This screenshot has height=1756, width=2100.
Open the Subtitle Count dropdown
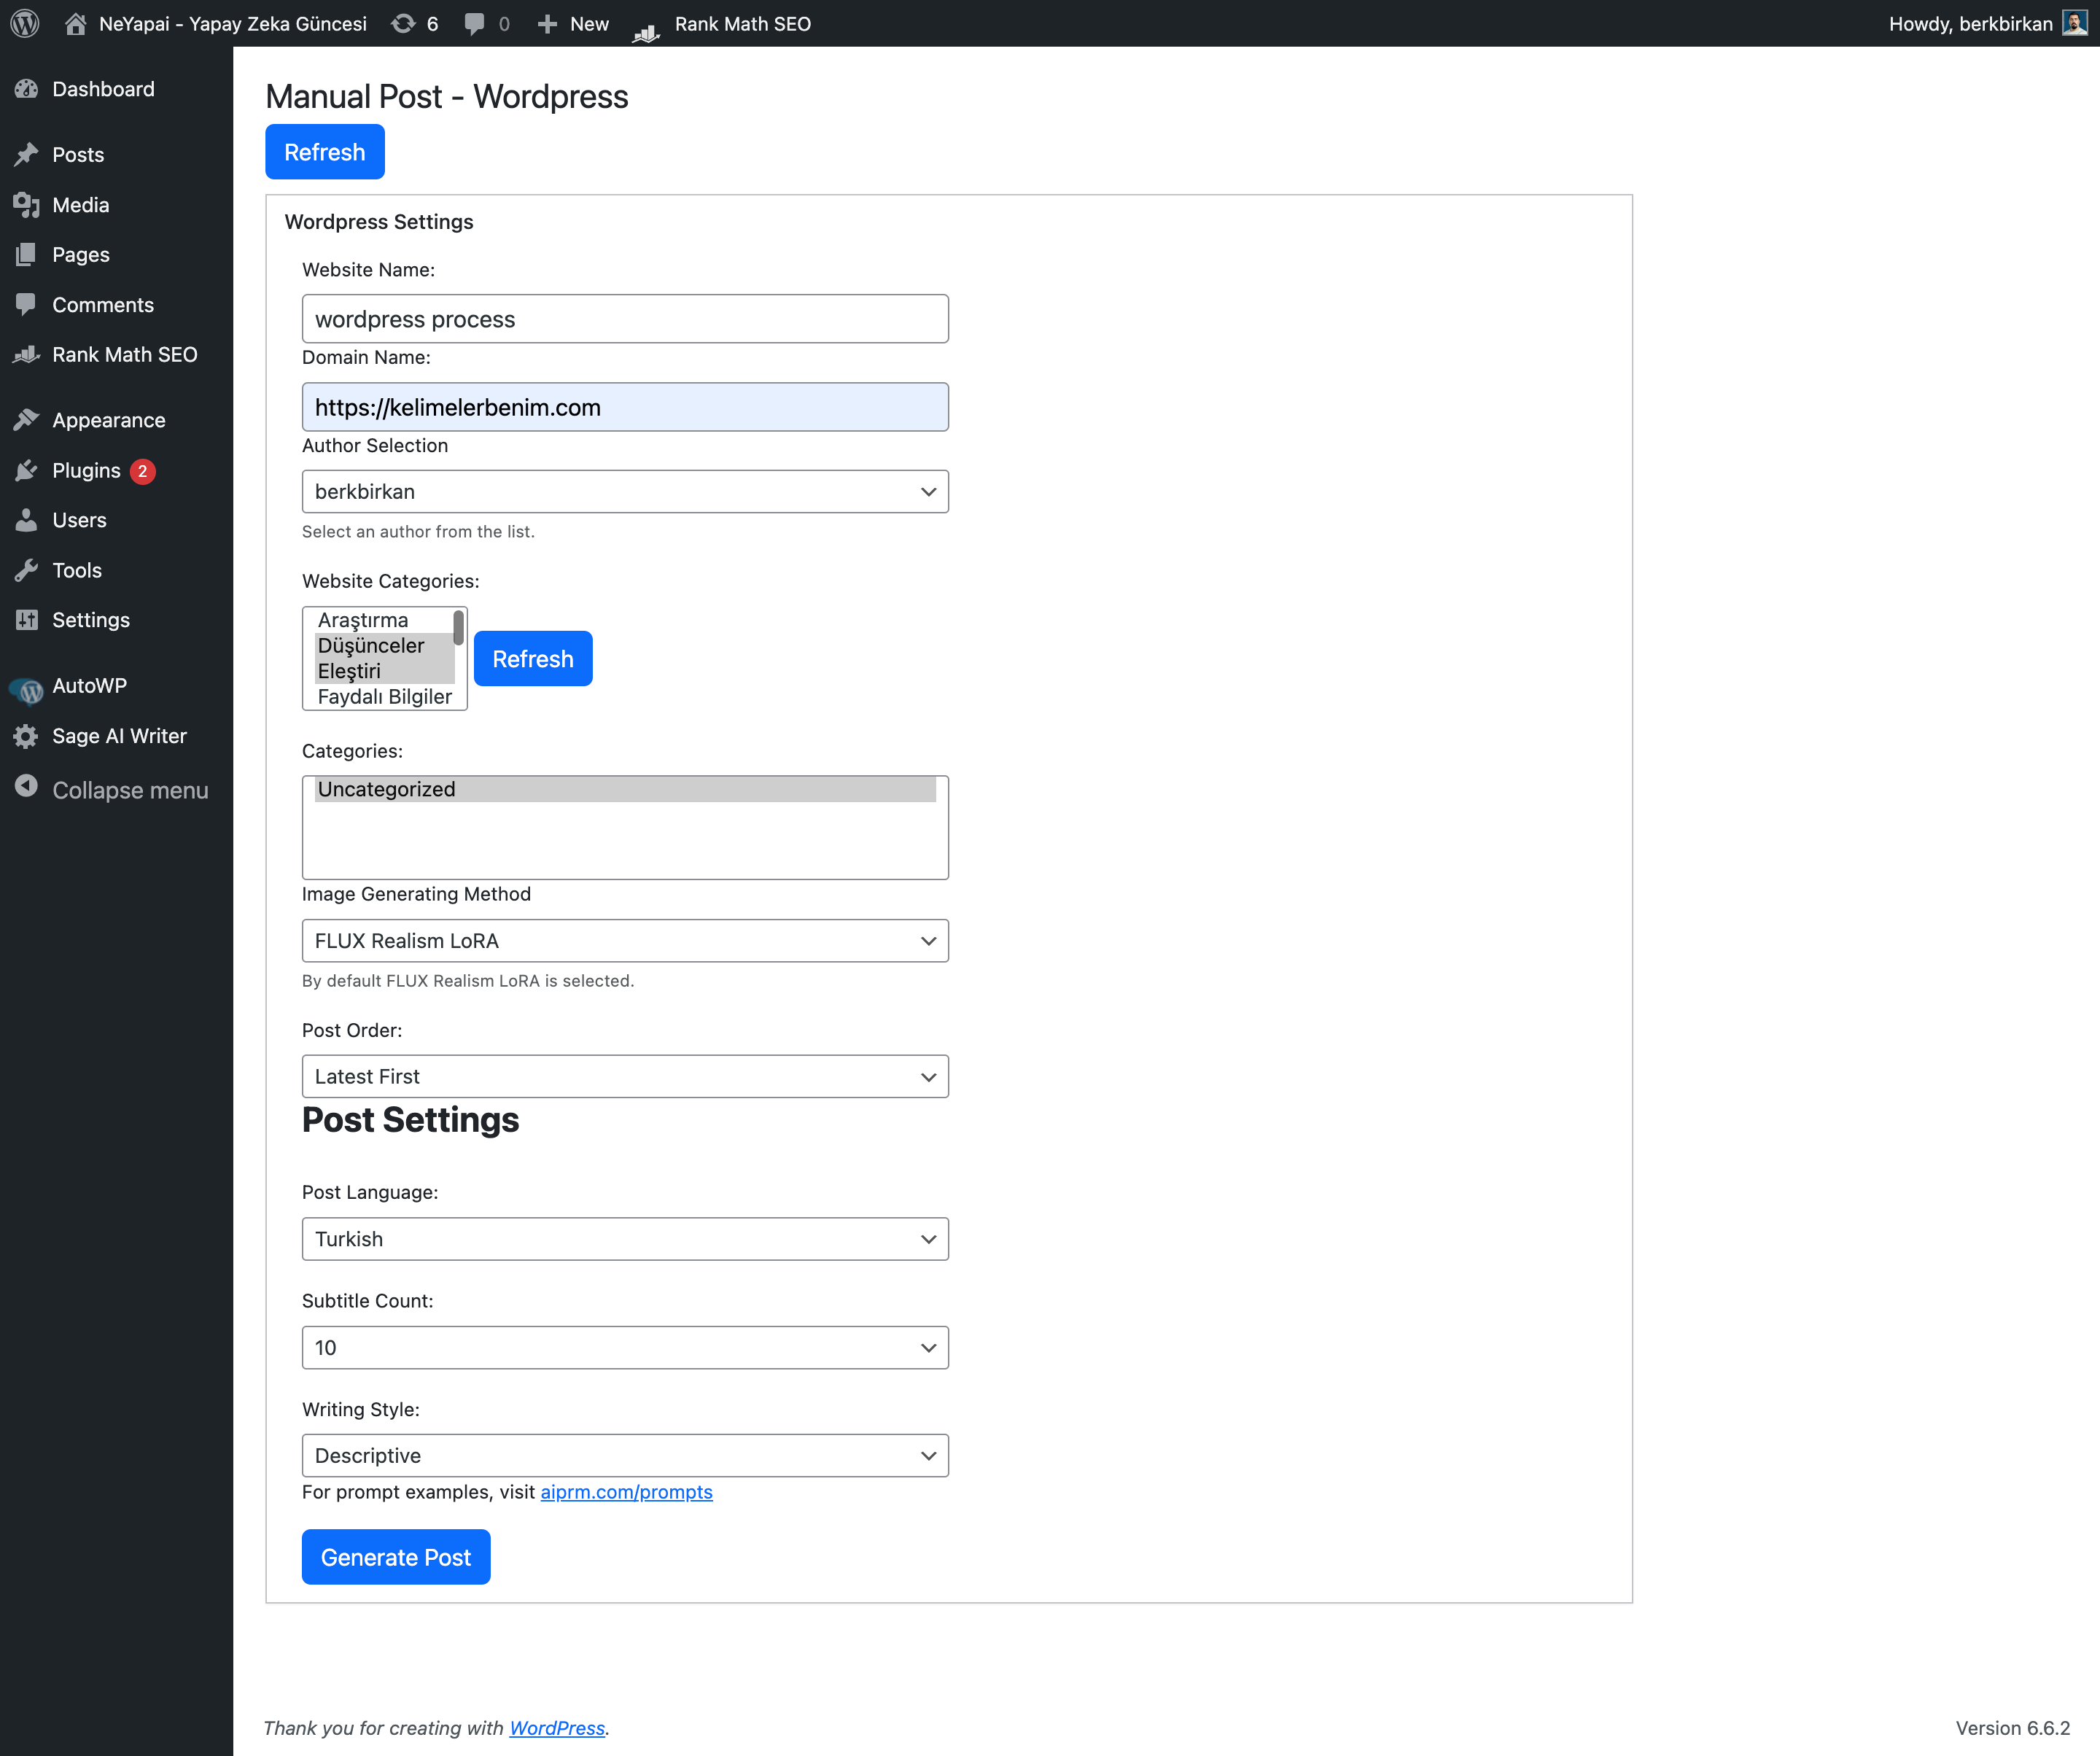(x=625, y=1348)
